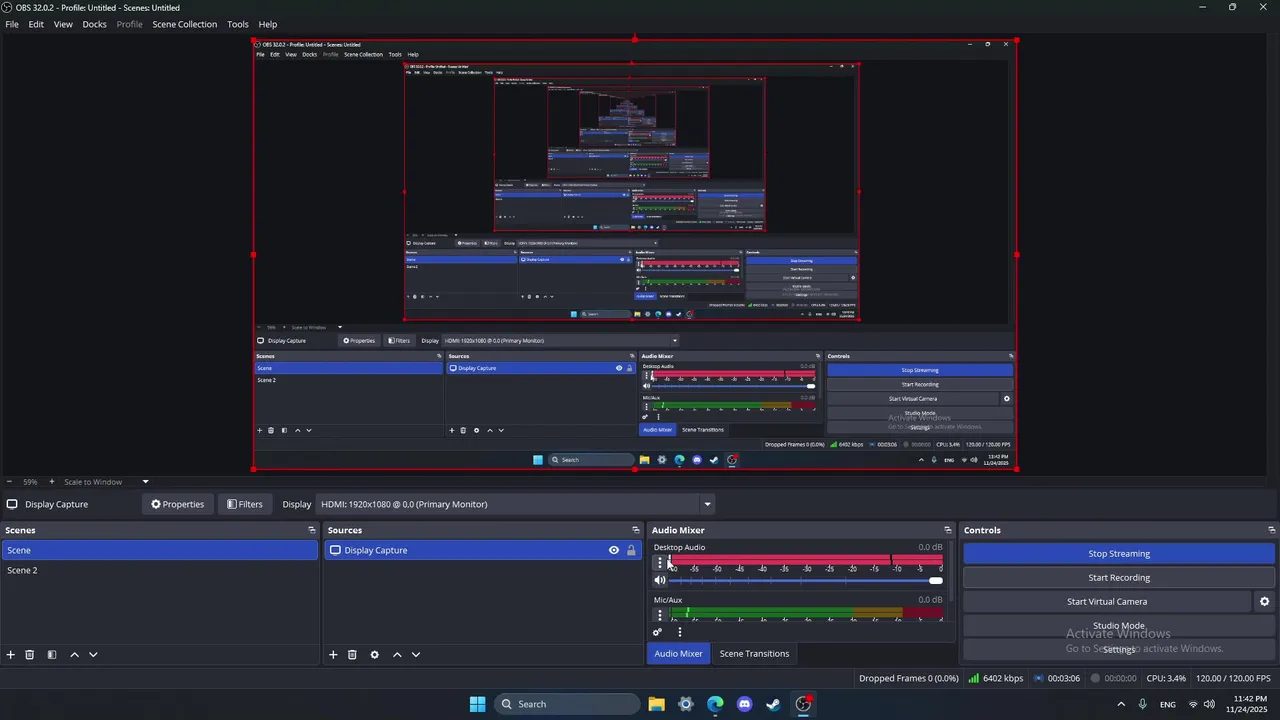Viewport: 1280px width, 720px height.
Task: Click Dropped Frames status text
Action: tap(908, 678)
